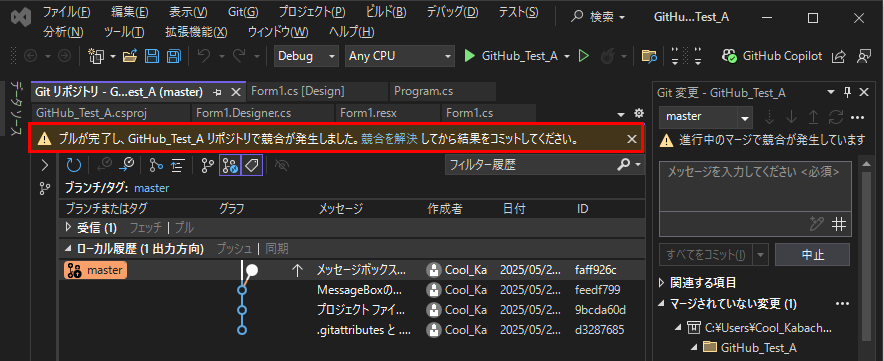Click the refresh icon in Git repository toolbar
The image size is (884, 361).
74,165
